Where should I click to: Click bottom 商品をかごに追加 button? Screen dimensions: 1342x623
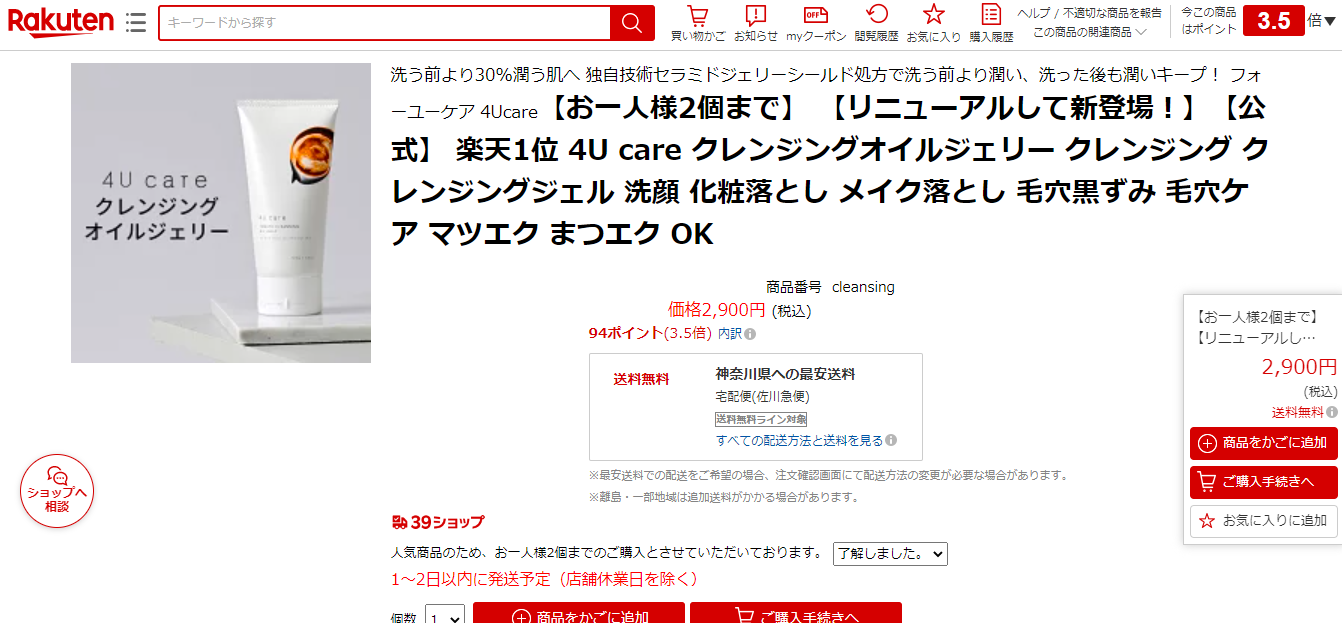click(579, 613)
